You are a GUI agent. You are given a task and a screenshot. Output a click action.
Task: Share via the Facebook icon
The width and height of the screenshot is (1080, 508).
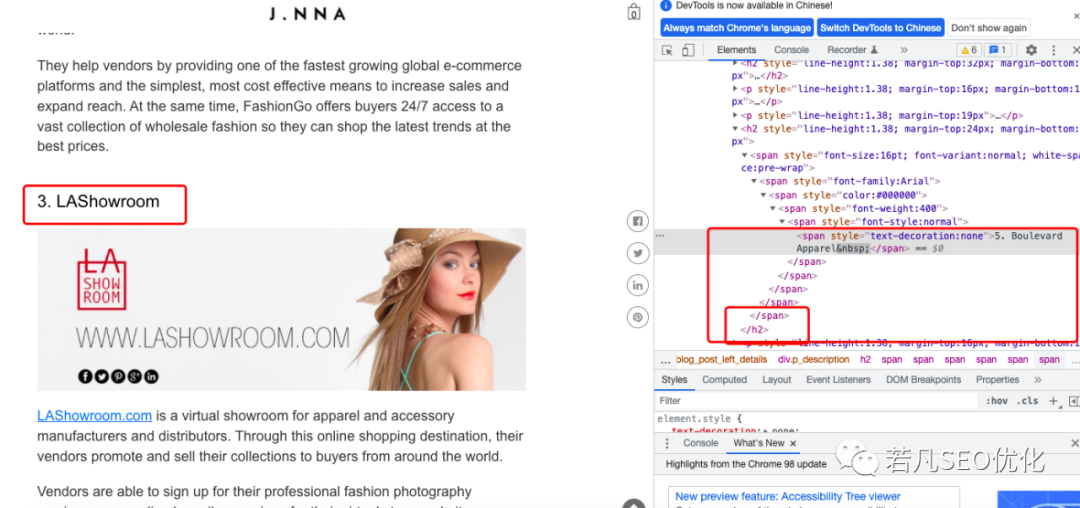coord(637,222)
